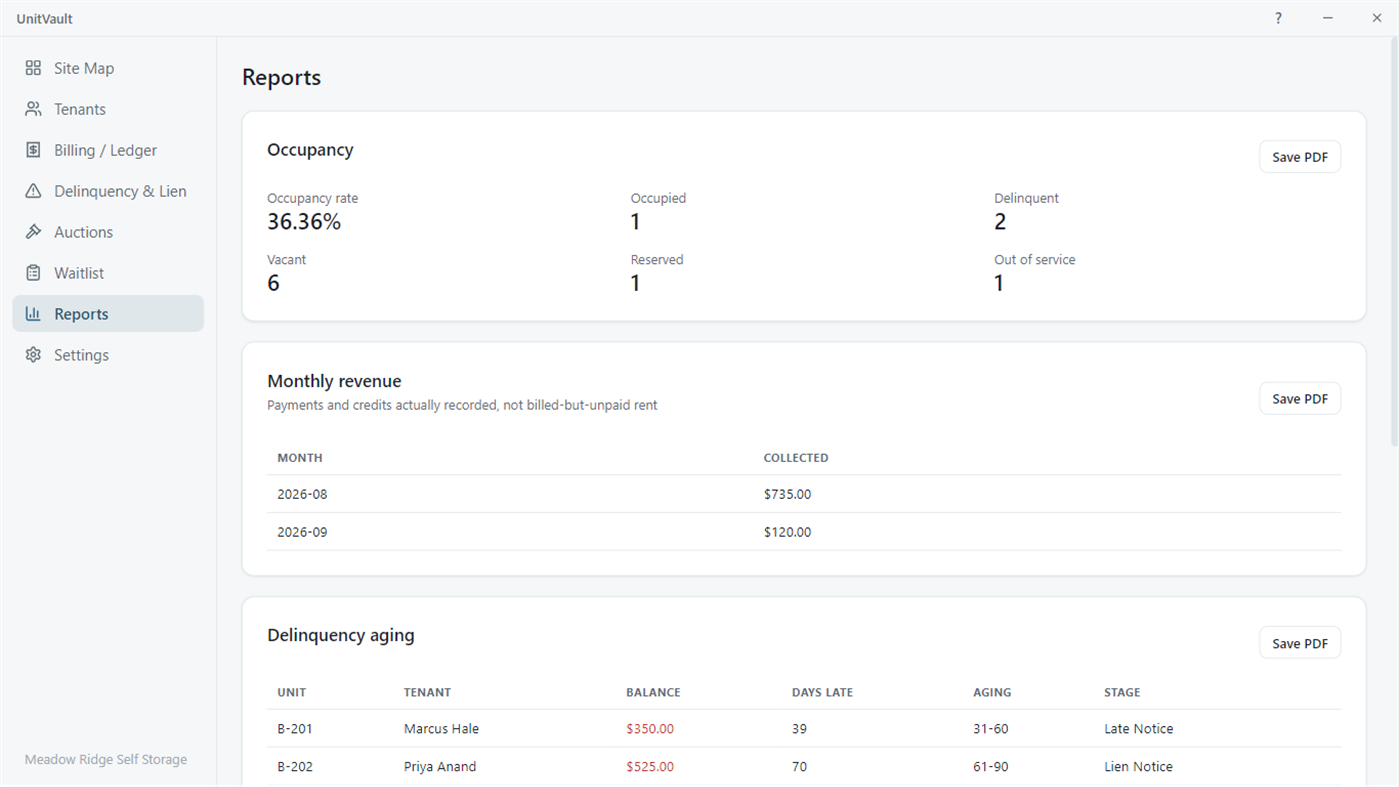Click the COLLECTED column header
Viewport: 1399px width, 787px height.
pos(796,458)
